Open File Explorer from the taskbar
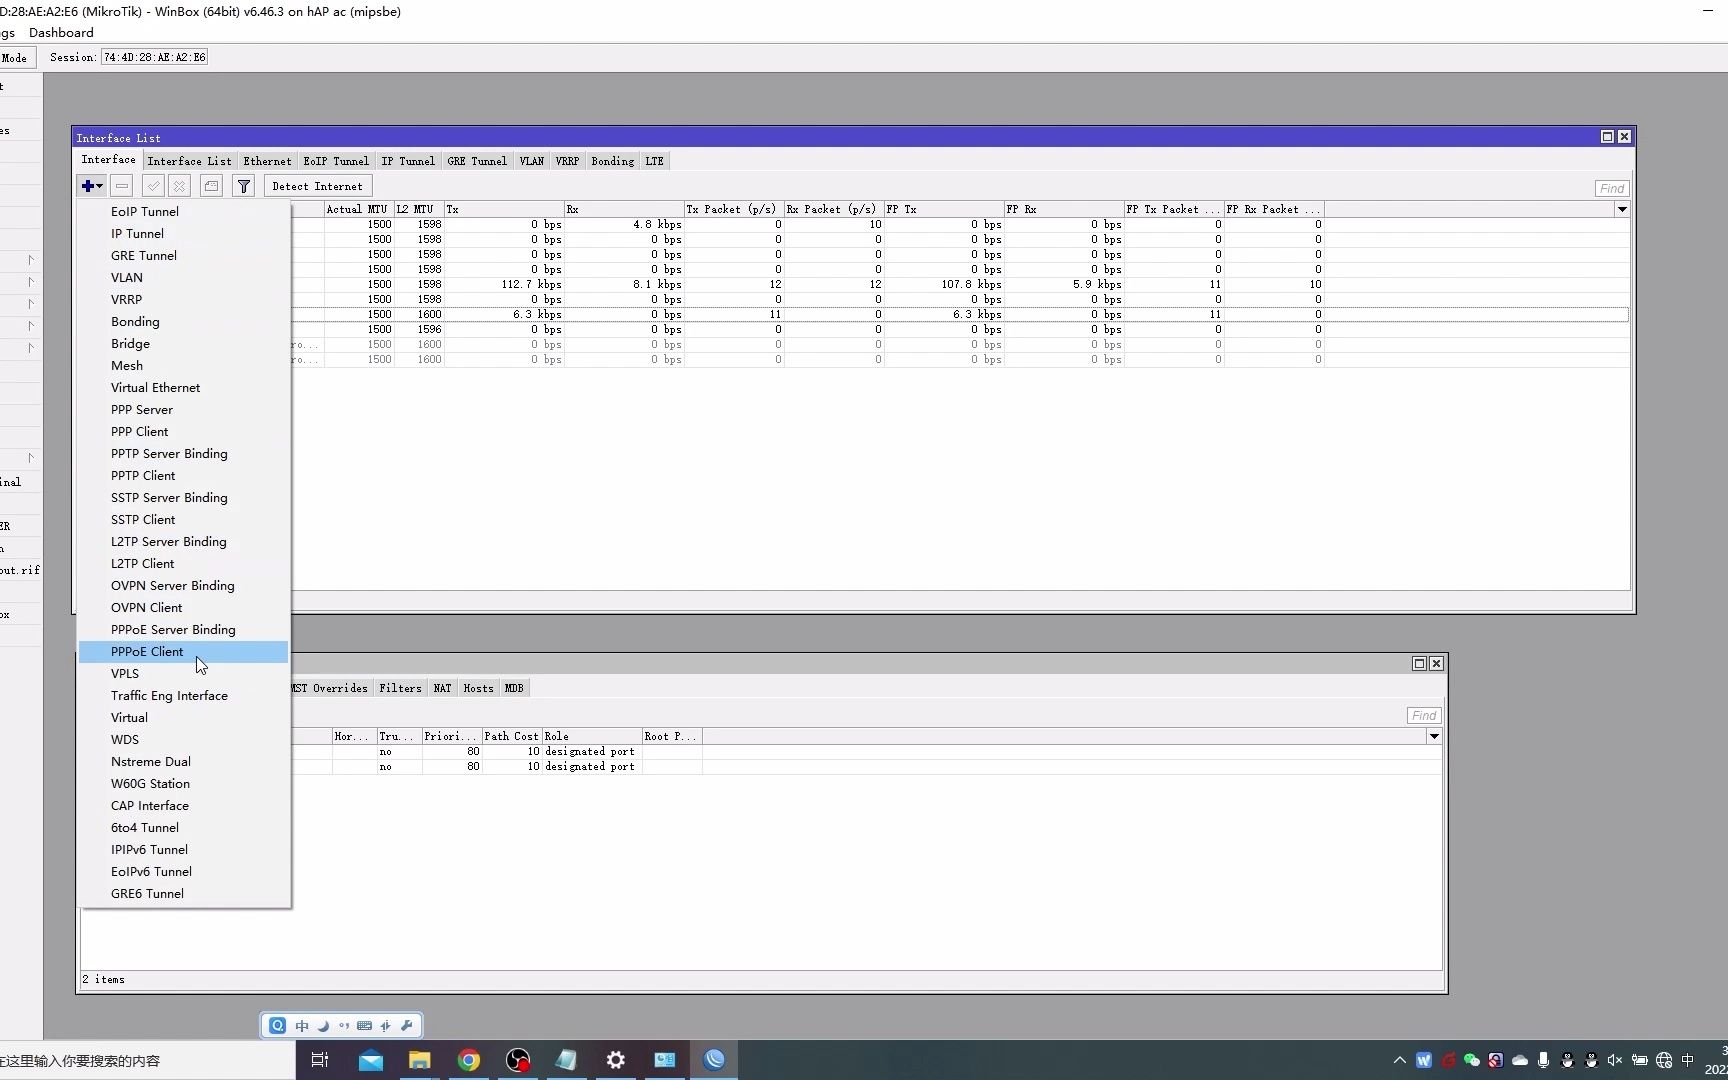This screenshot has width=1728, height=1080. pyautogui.click(x=419, y=1060)
